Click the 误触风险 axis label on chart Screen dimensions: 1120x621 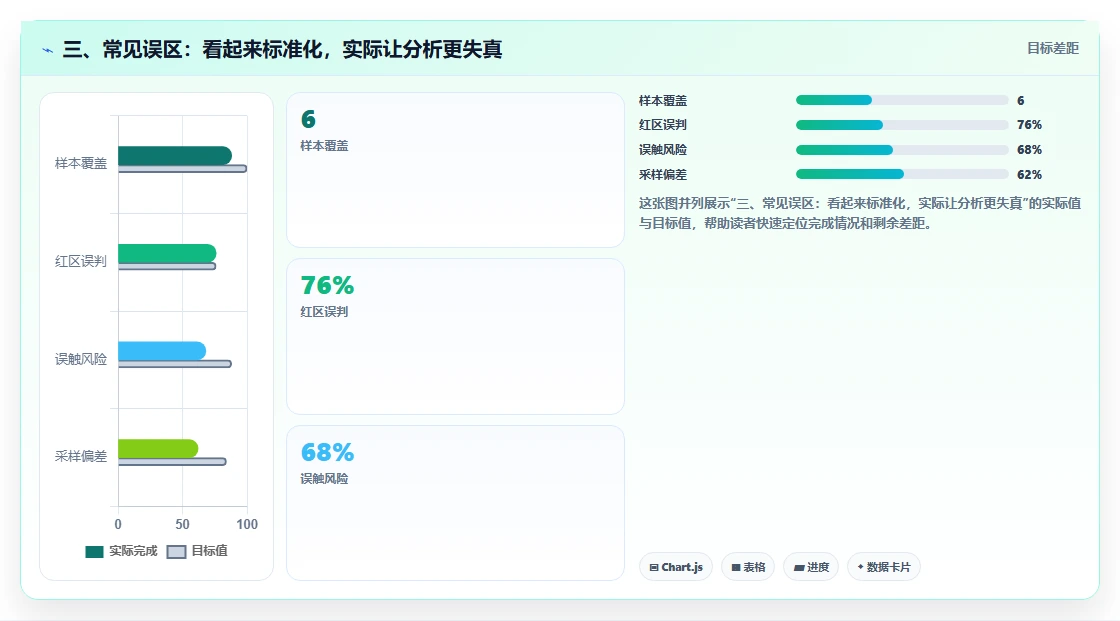(81, 359)
